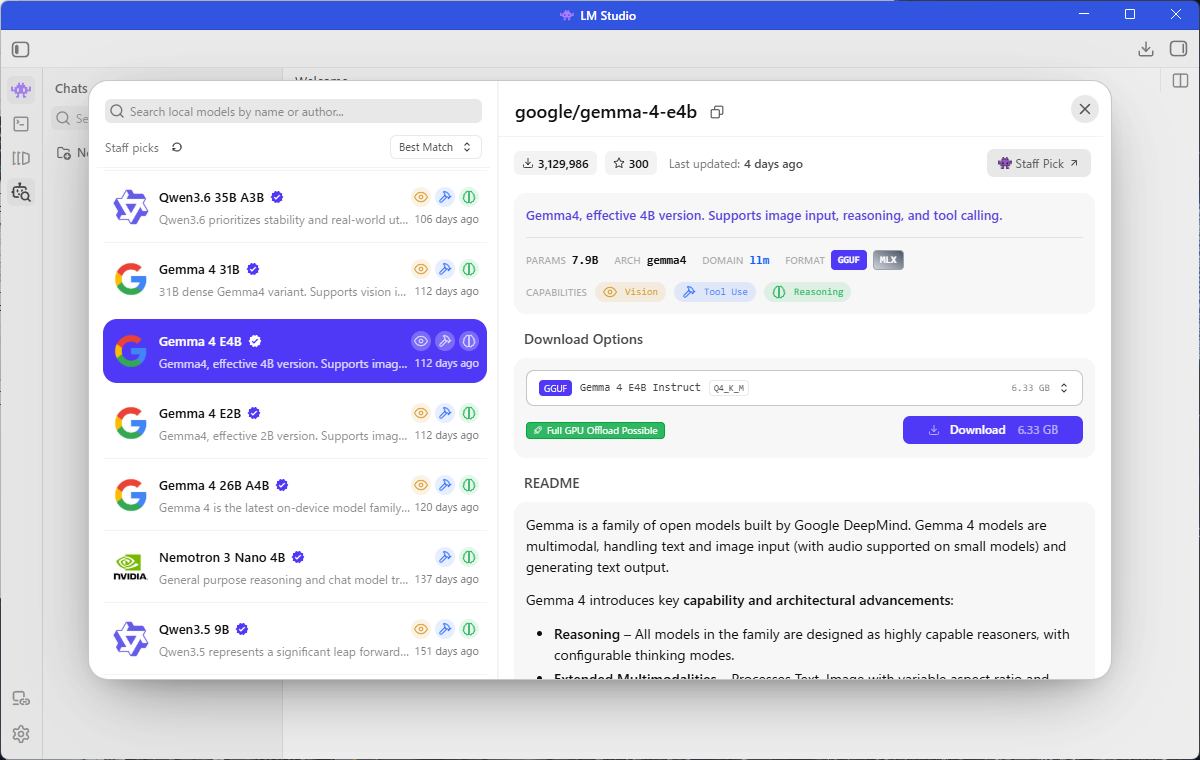Toggle the right sidebar panel icon

(1178, 49)
